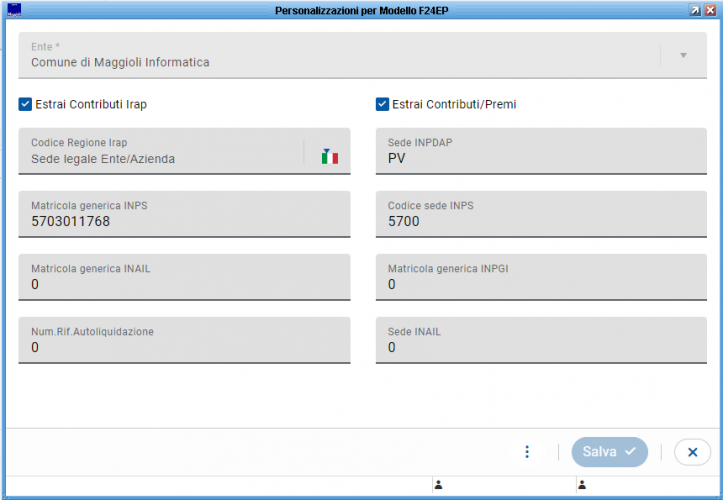Click the Italian flag region lookup icon
The width and height of the screenshot is (723, 500).
tap(330, 157)
